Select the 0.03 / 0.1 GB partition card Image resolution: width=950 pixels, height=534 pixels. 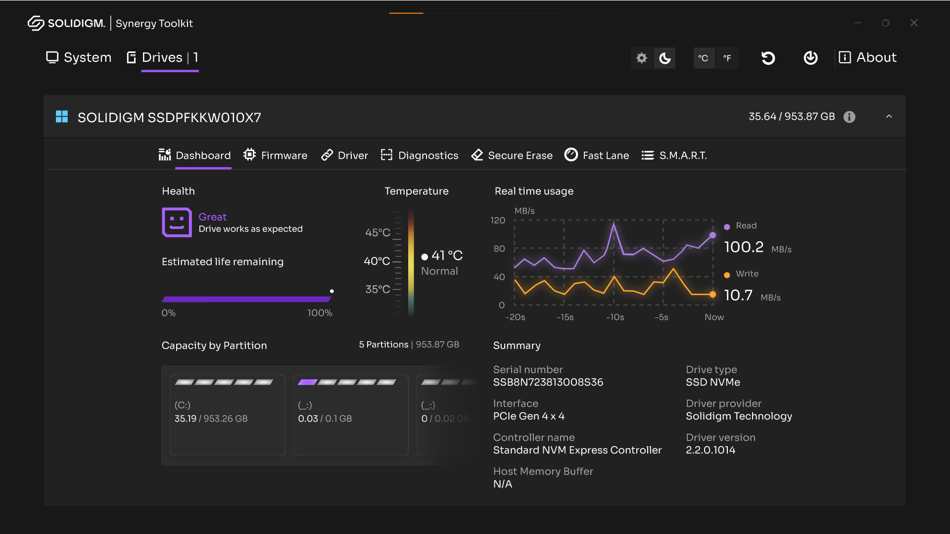coord(350,415)
